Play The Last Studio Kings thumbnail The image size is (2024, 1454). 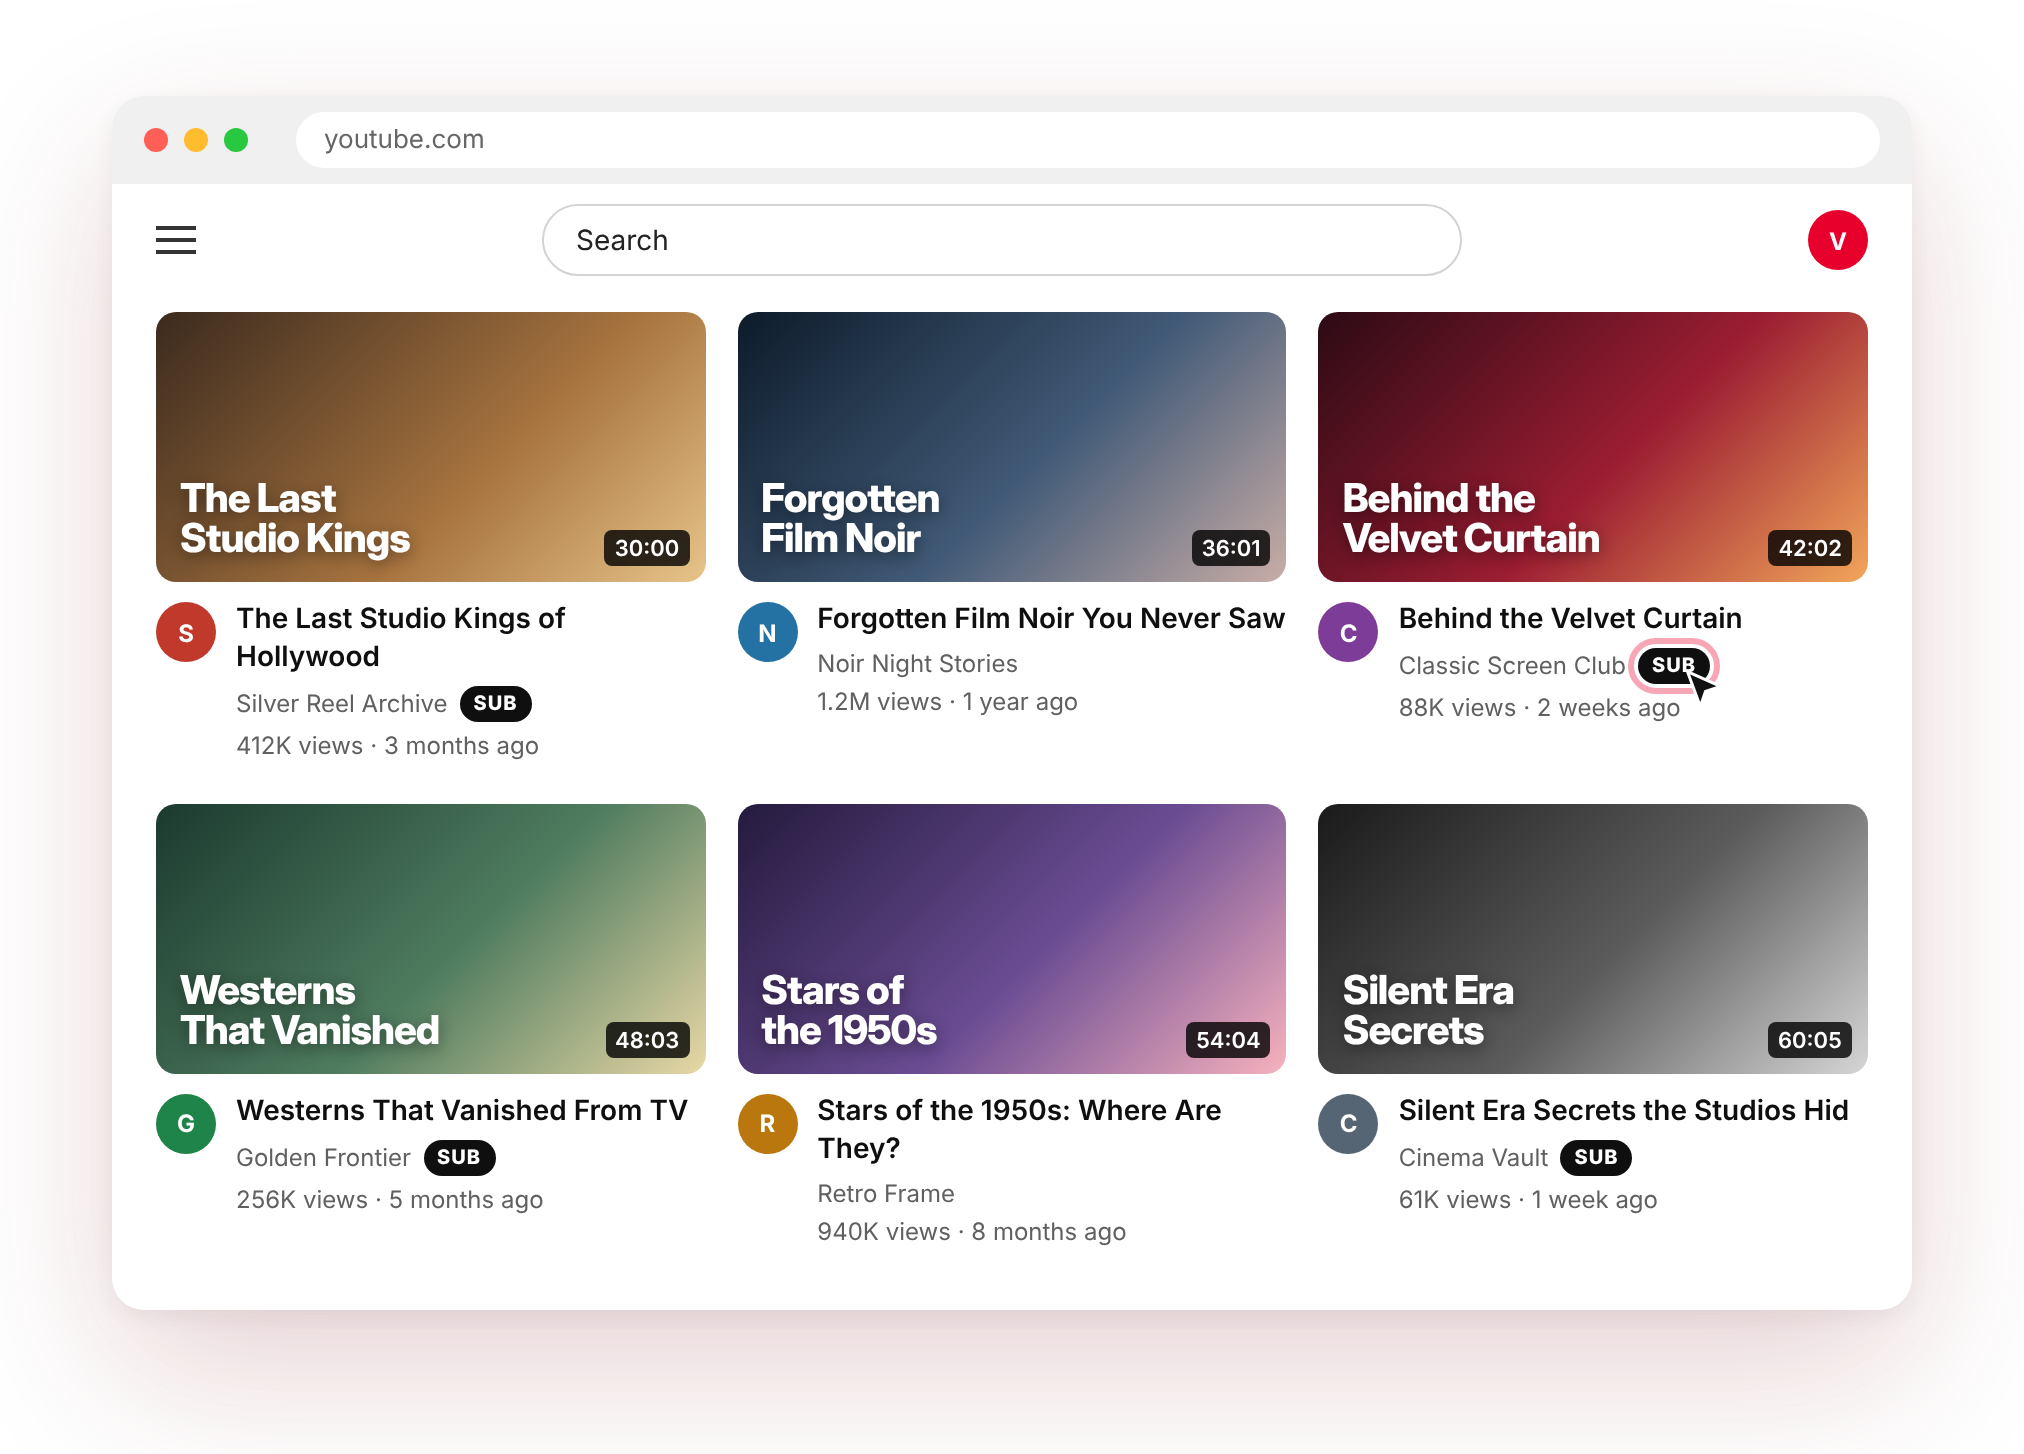[x=431, y=447]
